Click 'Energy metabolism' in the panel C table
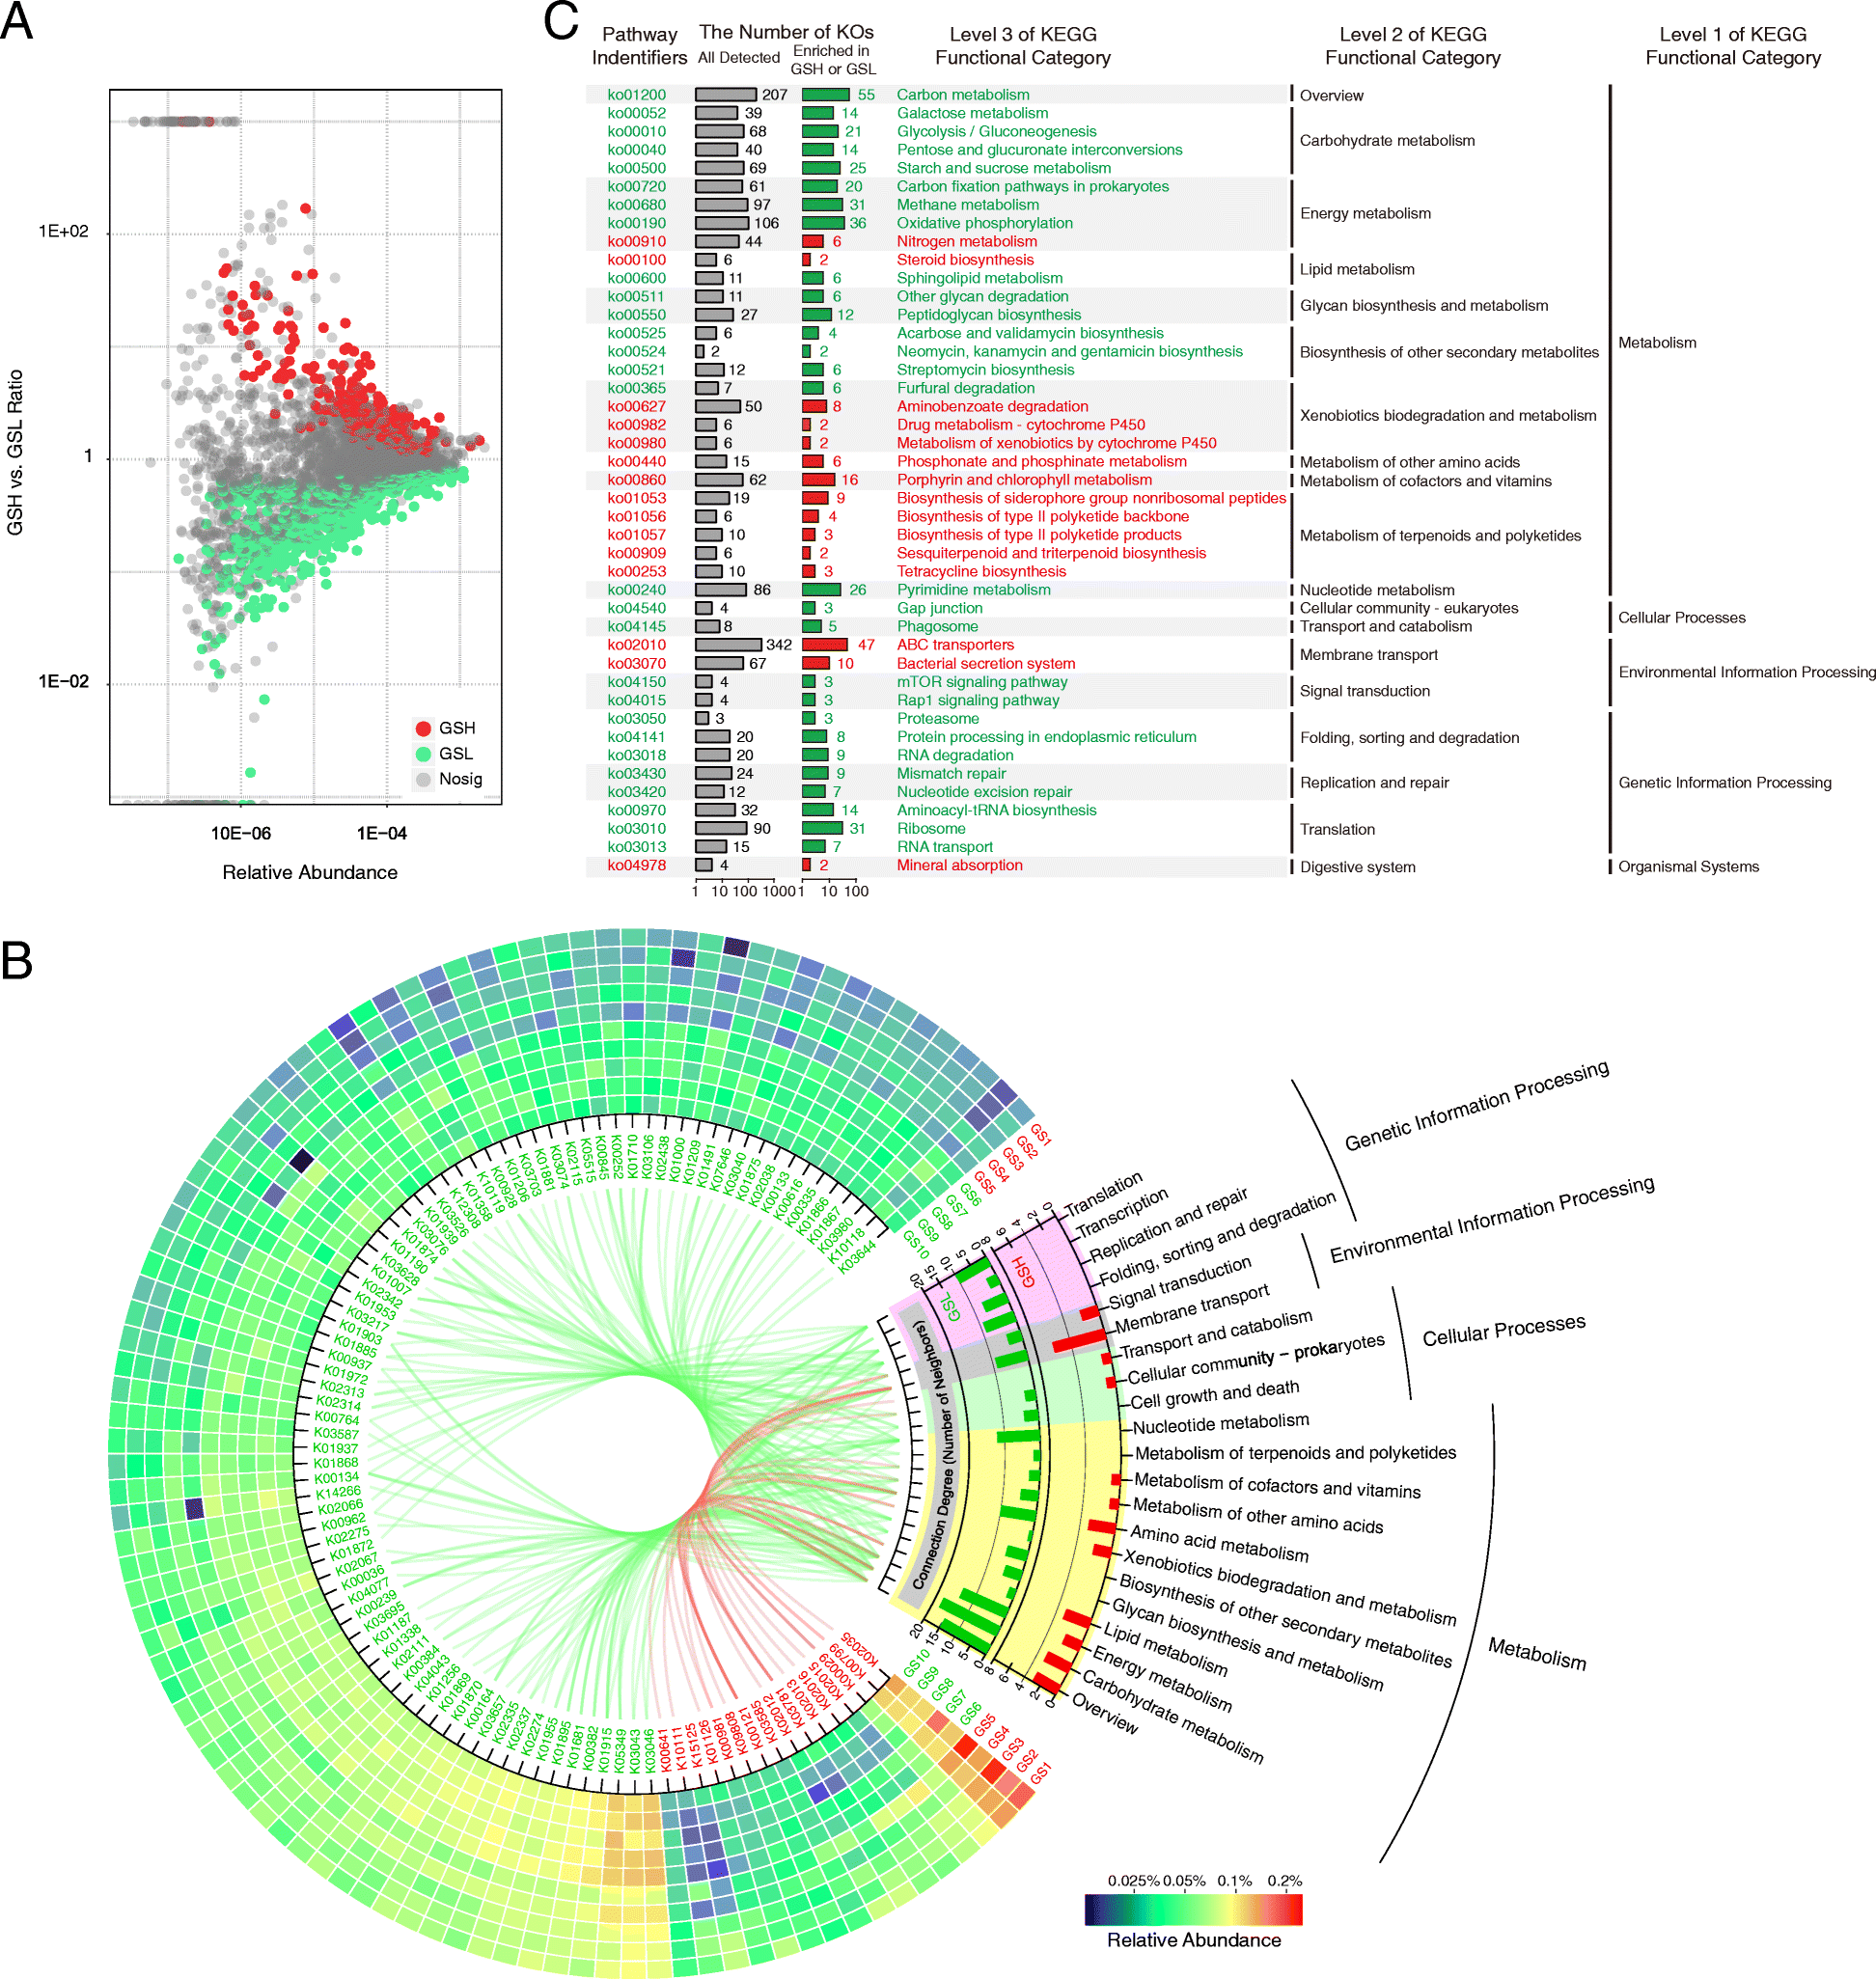This screenshot has width=1876, height=1979. click(x=1365, y=213)
